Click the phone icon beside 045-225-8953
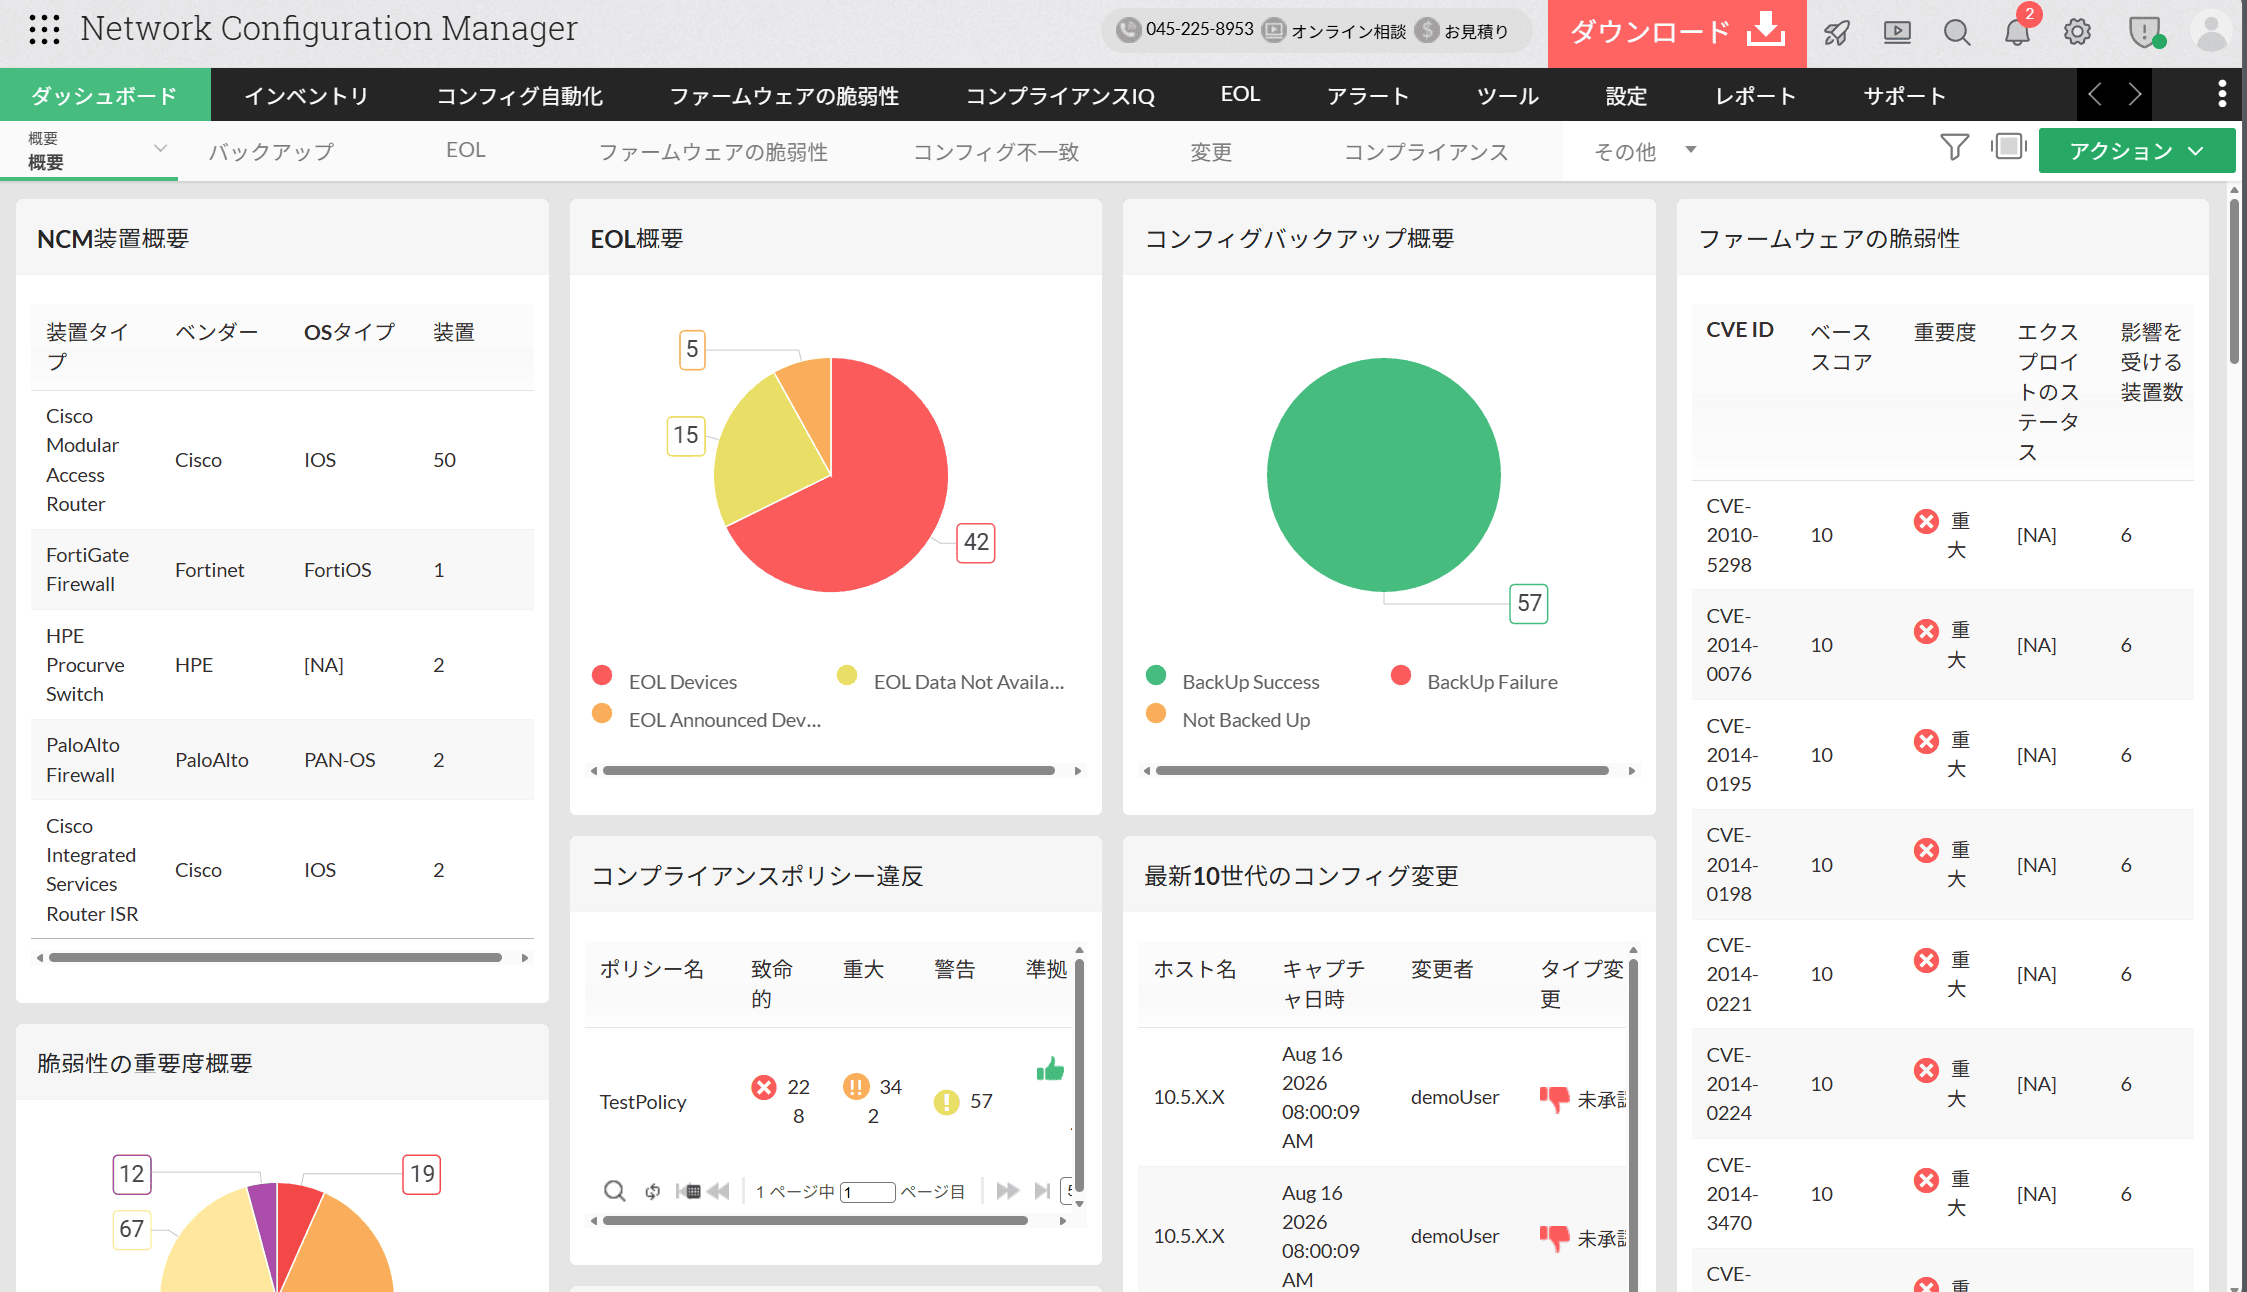This screenshot has width=2247, height=1292. (1128, 30)
